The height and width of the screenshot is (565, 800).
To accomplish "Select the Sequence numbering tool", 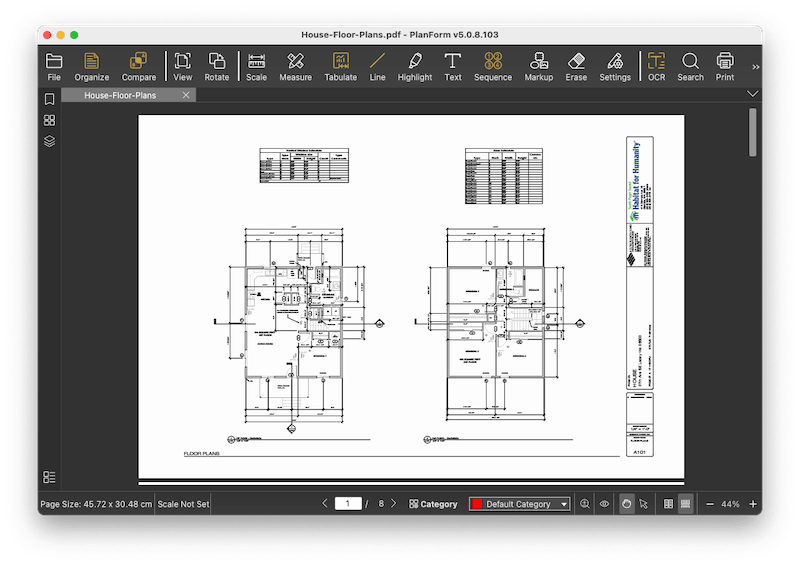I will (x=493, y=67).
